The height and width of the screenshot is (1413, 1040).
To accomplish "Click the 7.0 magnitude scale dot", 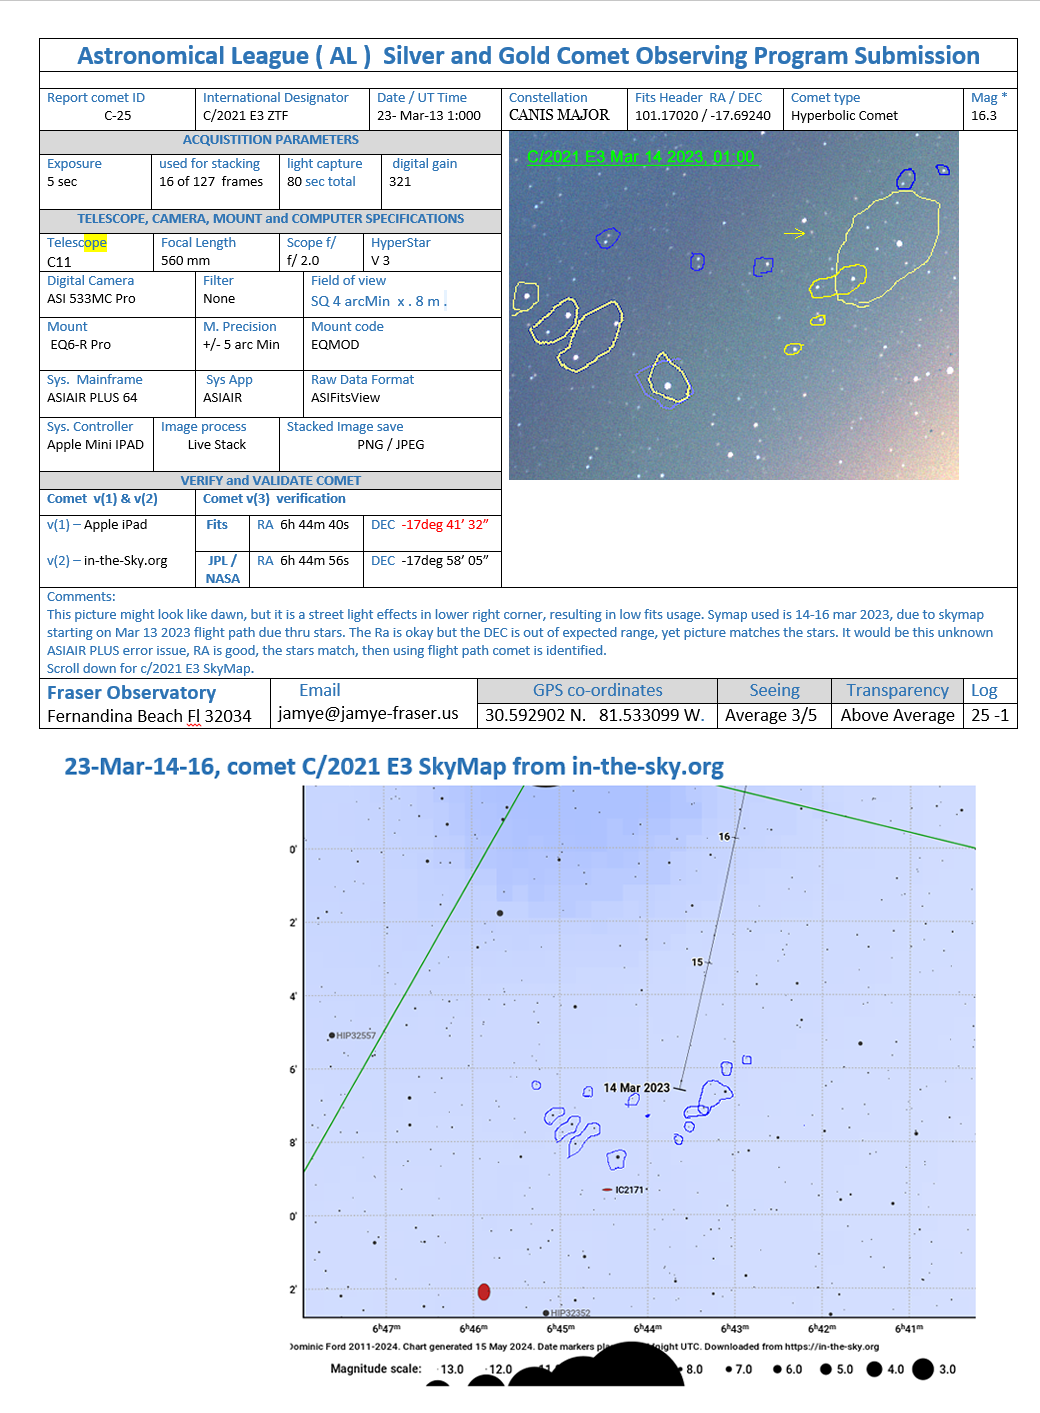I will coord(728,1369).
